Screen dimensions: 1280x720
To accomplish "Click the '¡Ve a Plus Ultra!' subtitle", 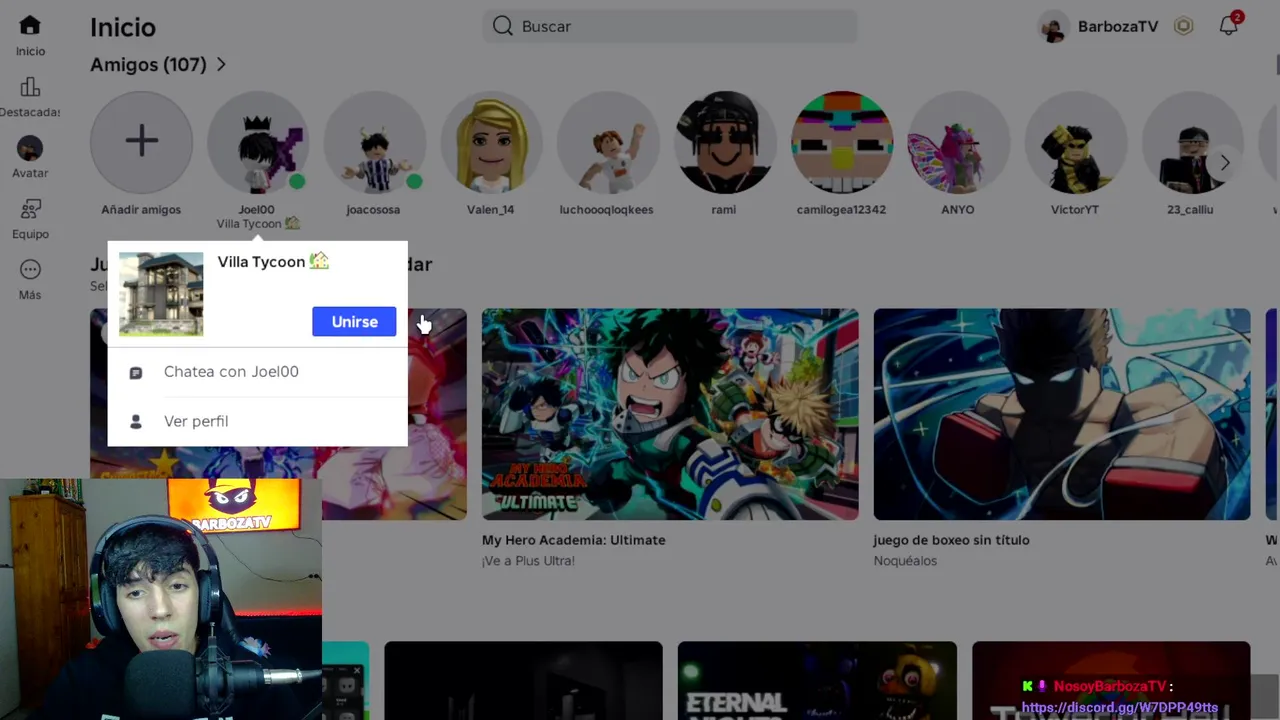I will (528, 561).
